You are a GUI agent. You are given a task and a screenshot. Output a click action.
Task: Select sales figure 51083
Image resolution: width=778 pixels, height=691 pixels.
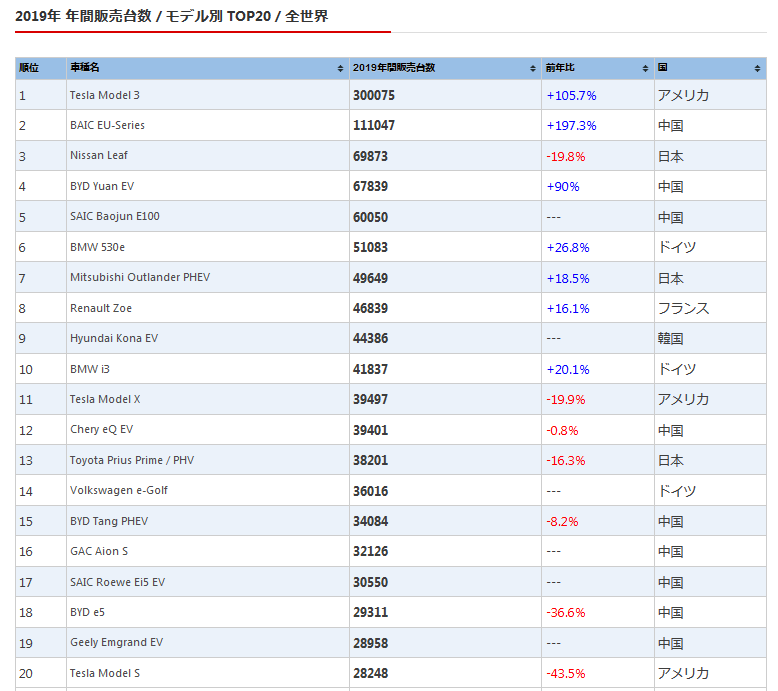point(370,248)
